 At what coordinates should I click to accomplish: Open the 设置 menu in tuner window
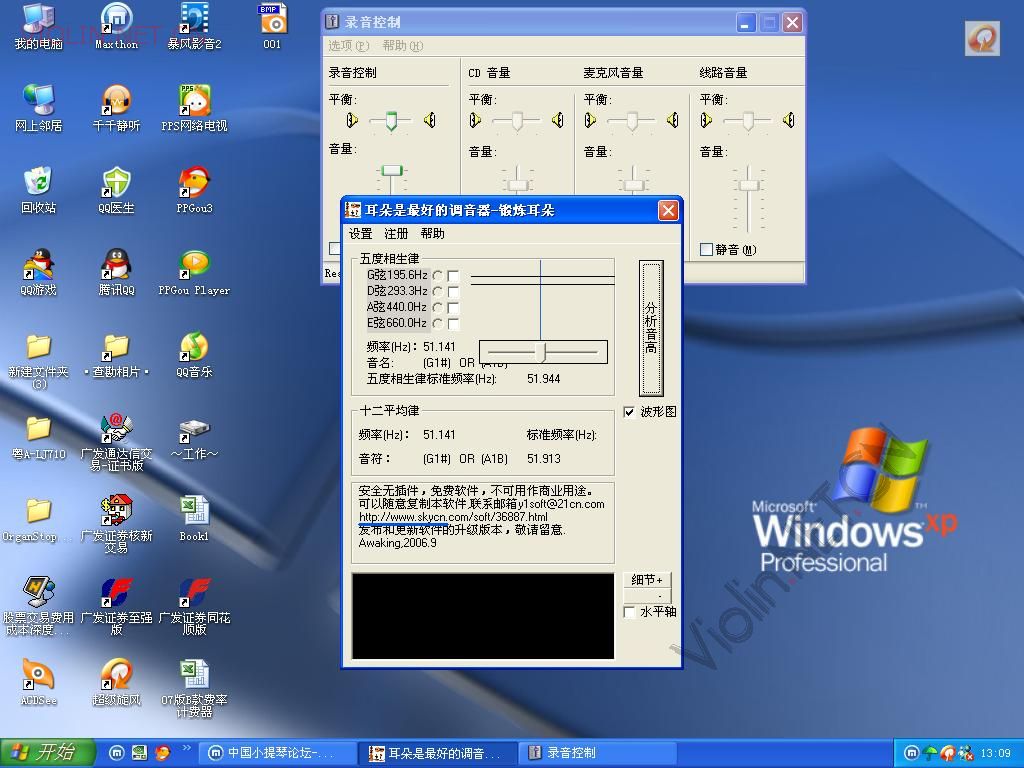(360, 234)
